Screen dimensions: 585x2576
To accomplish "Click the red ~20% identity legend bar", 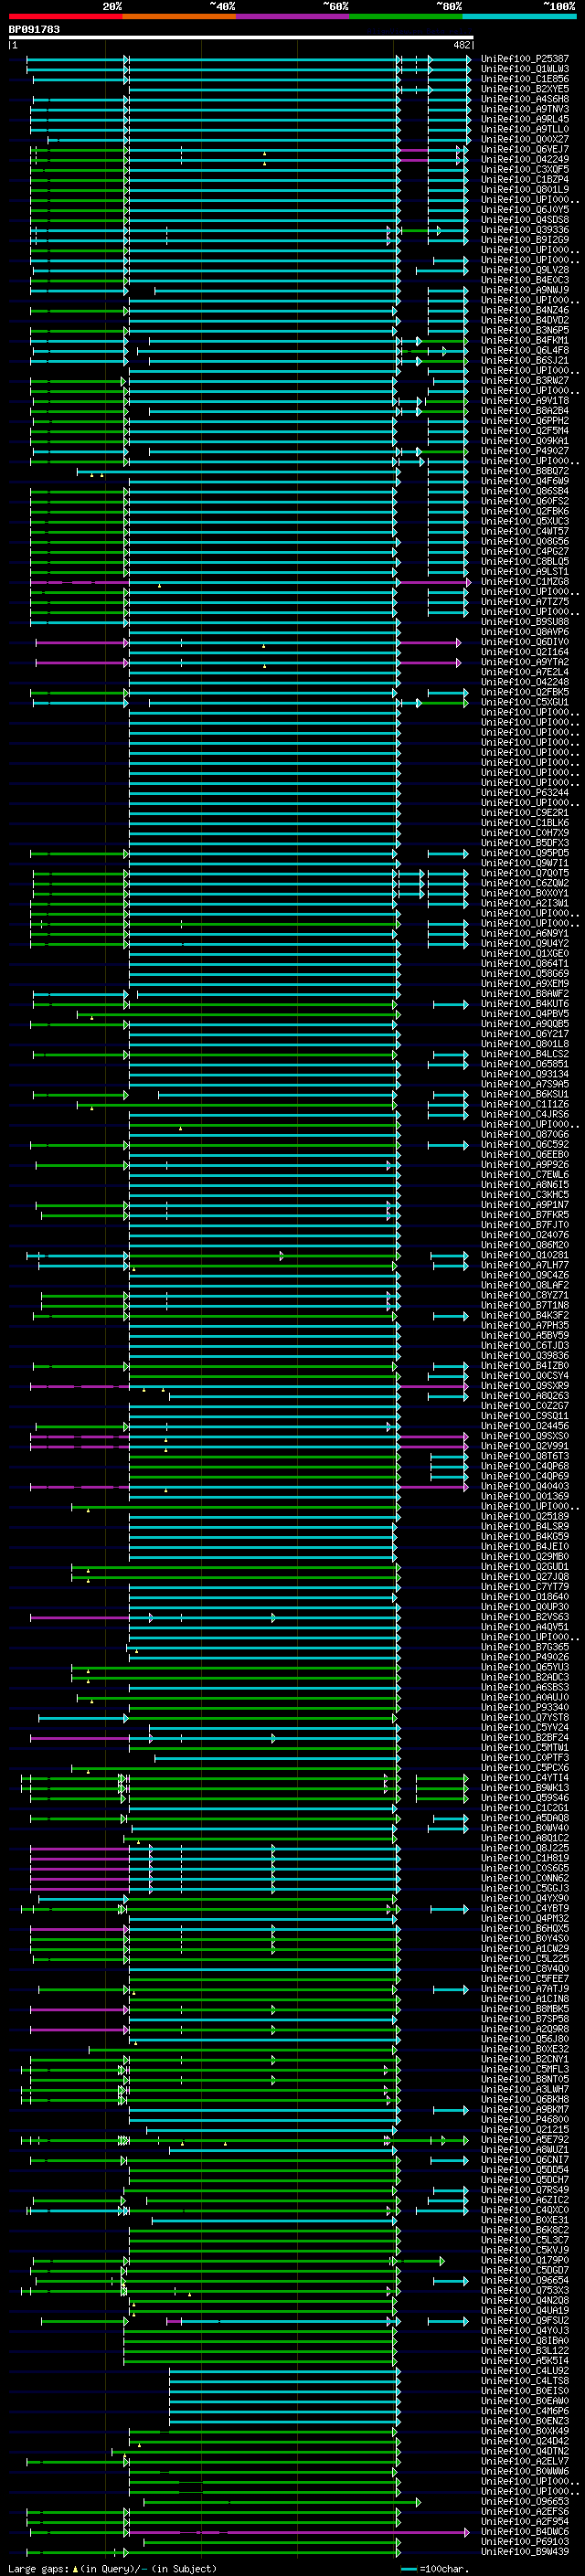I will [65, 16].
